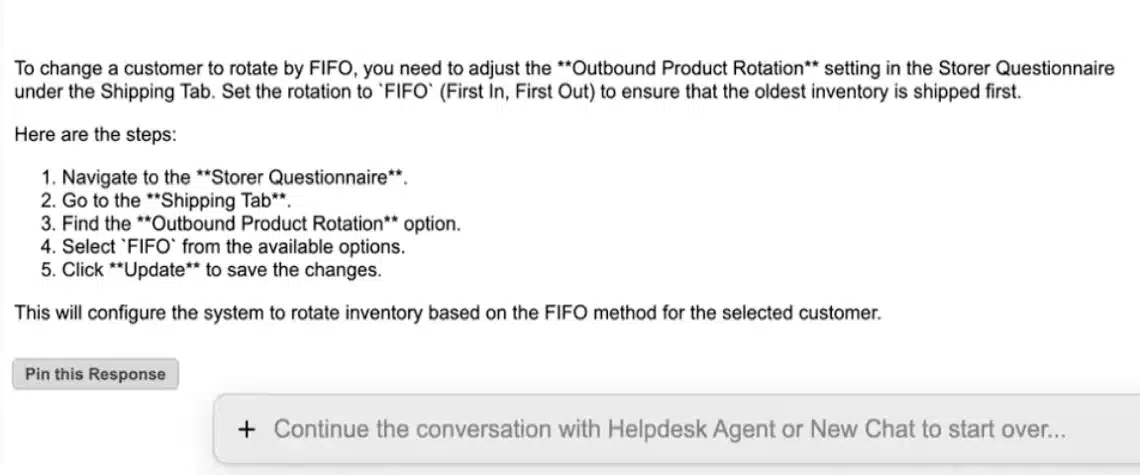Click step 3 about finding Outbound Product Rotation

[260, 224]
